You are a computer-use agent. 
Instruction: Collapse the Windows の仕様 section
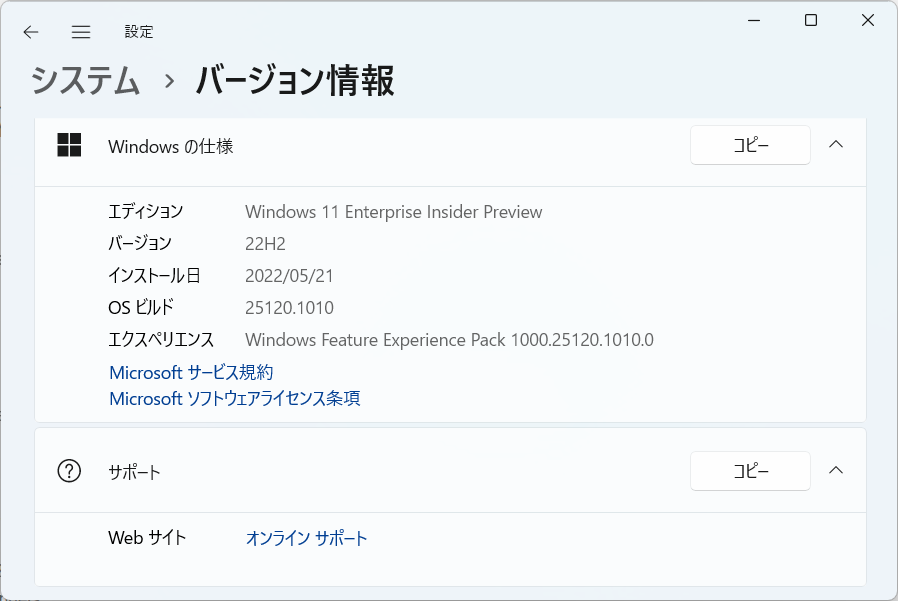click(x=836, y=144)
